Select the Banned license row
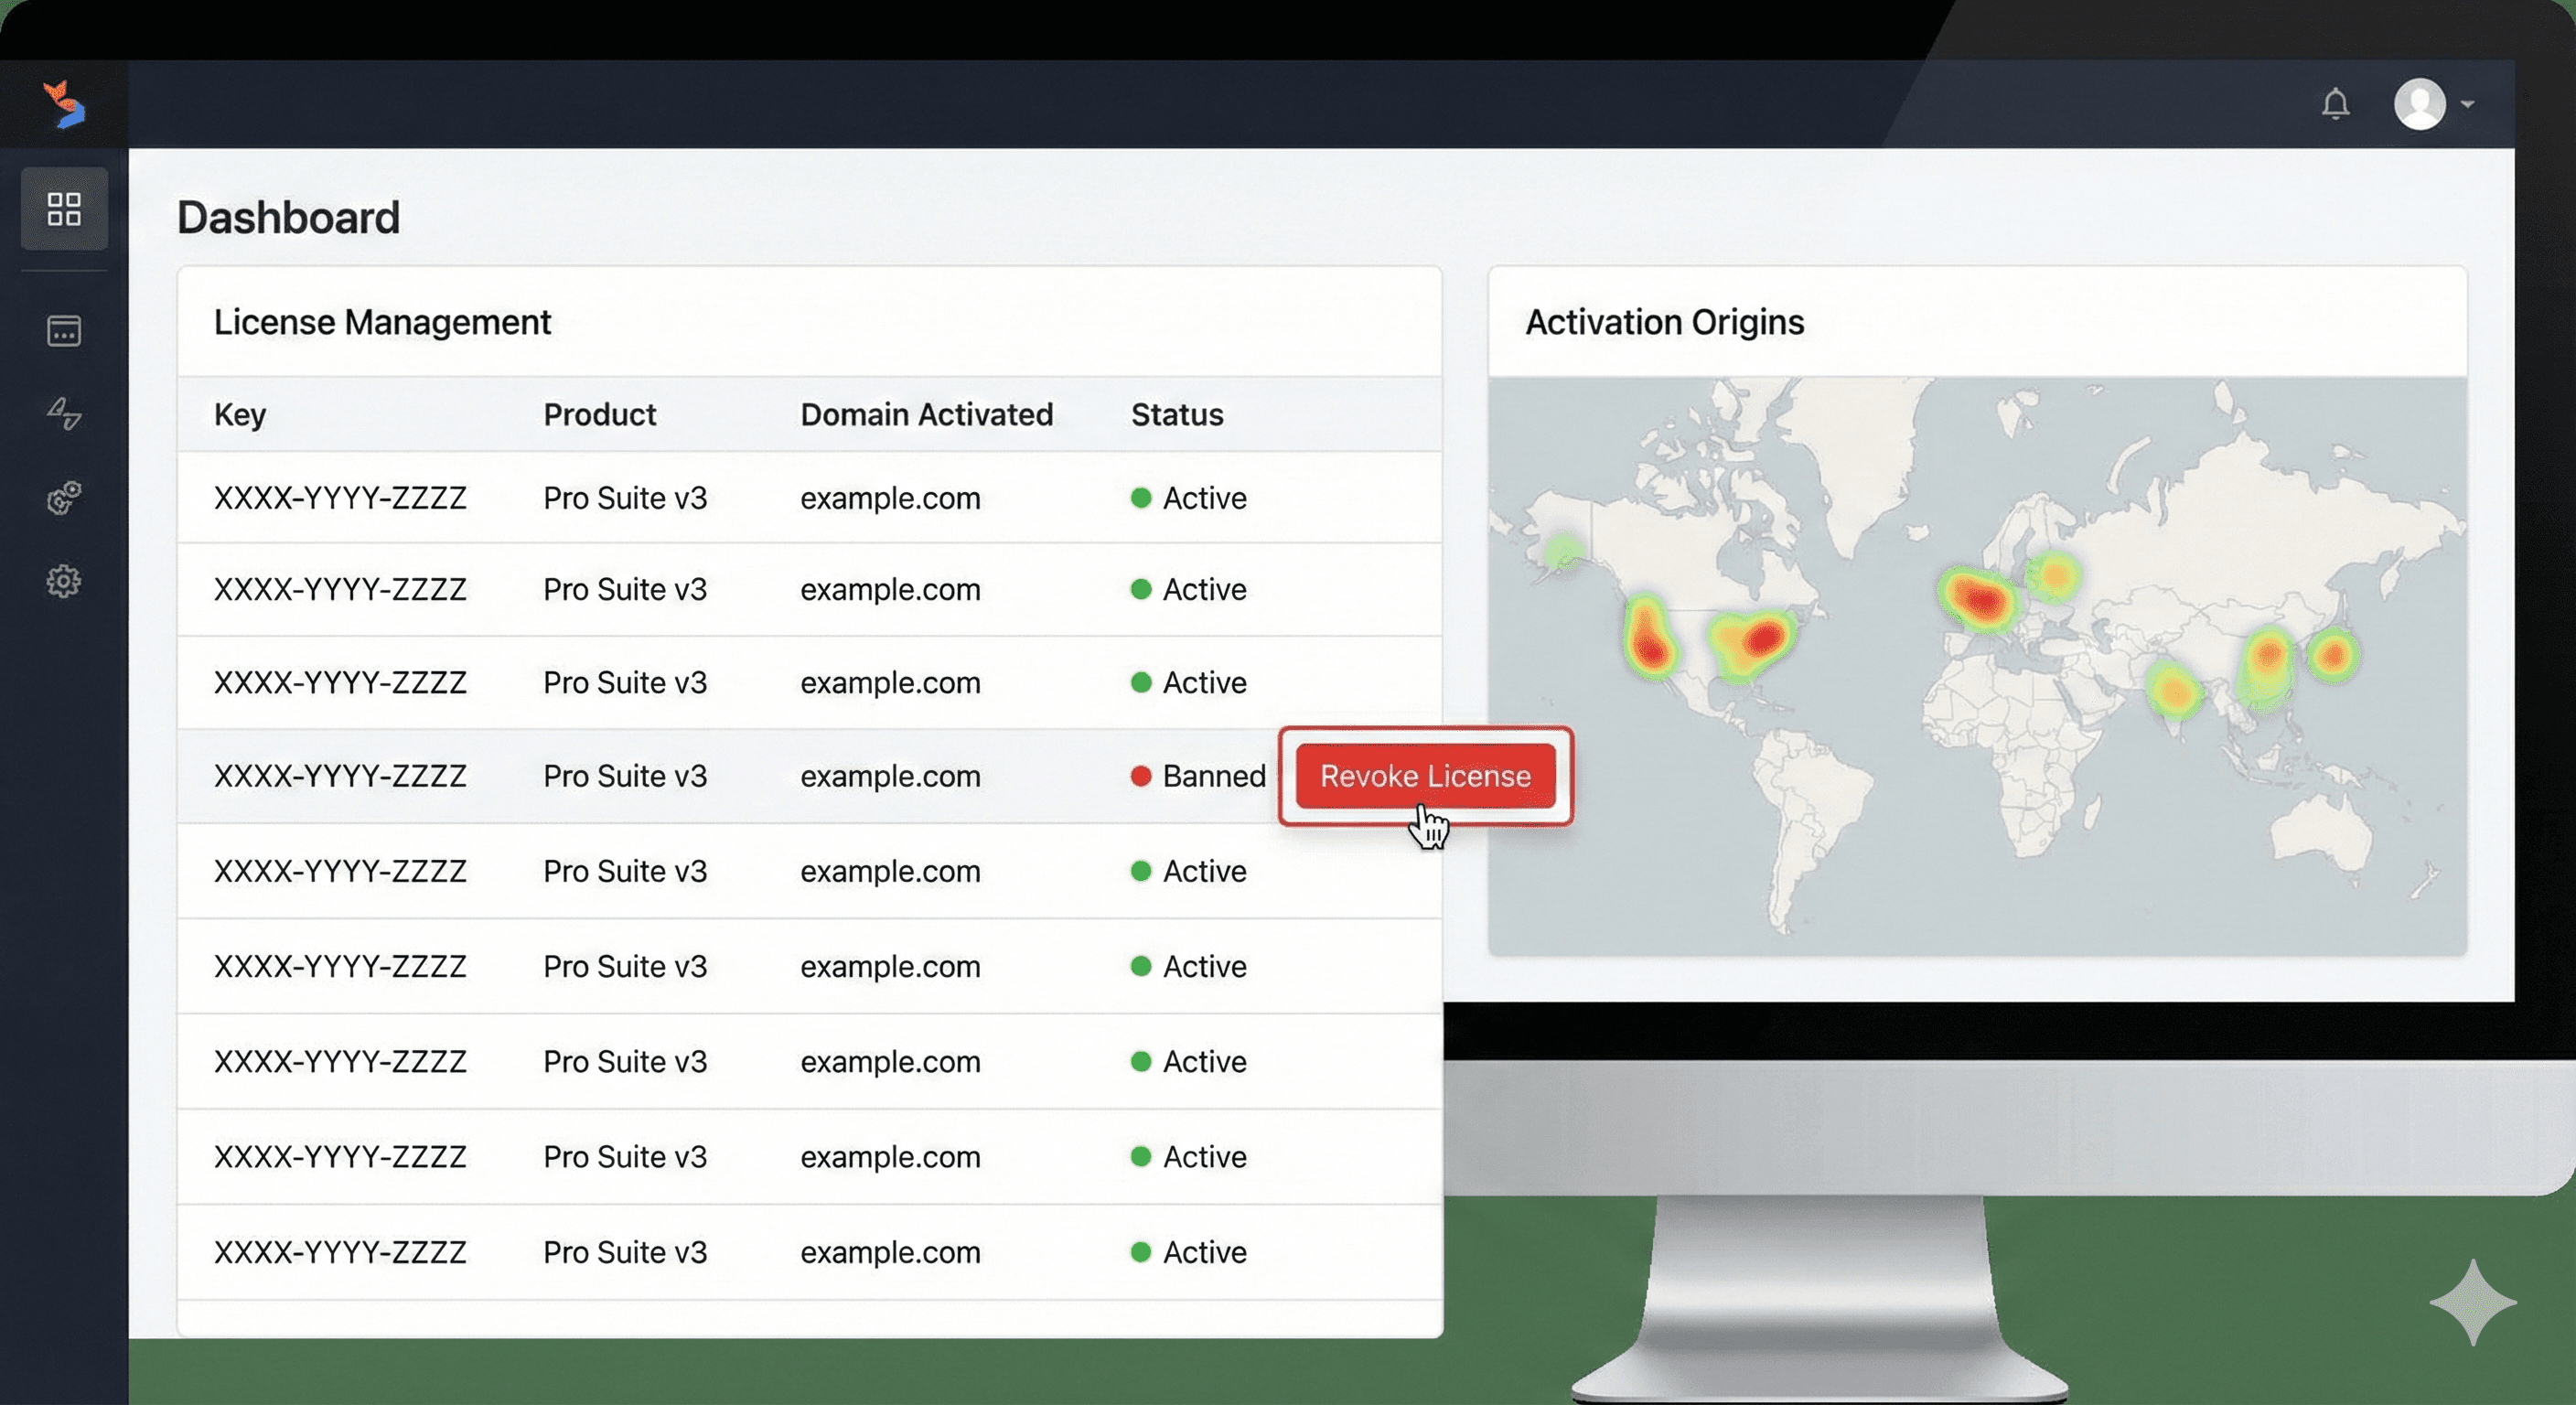This screenshot has width=2576, height=1405. click(x=700, y=776)
